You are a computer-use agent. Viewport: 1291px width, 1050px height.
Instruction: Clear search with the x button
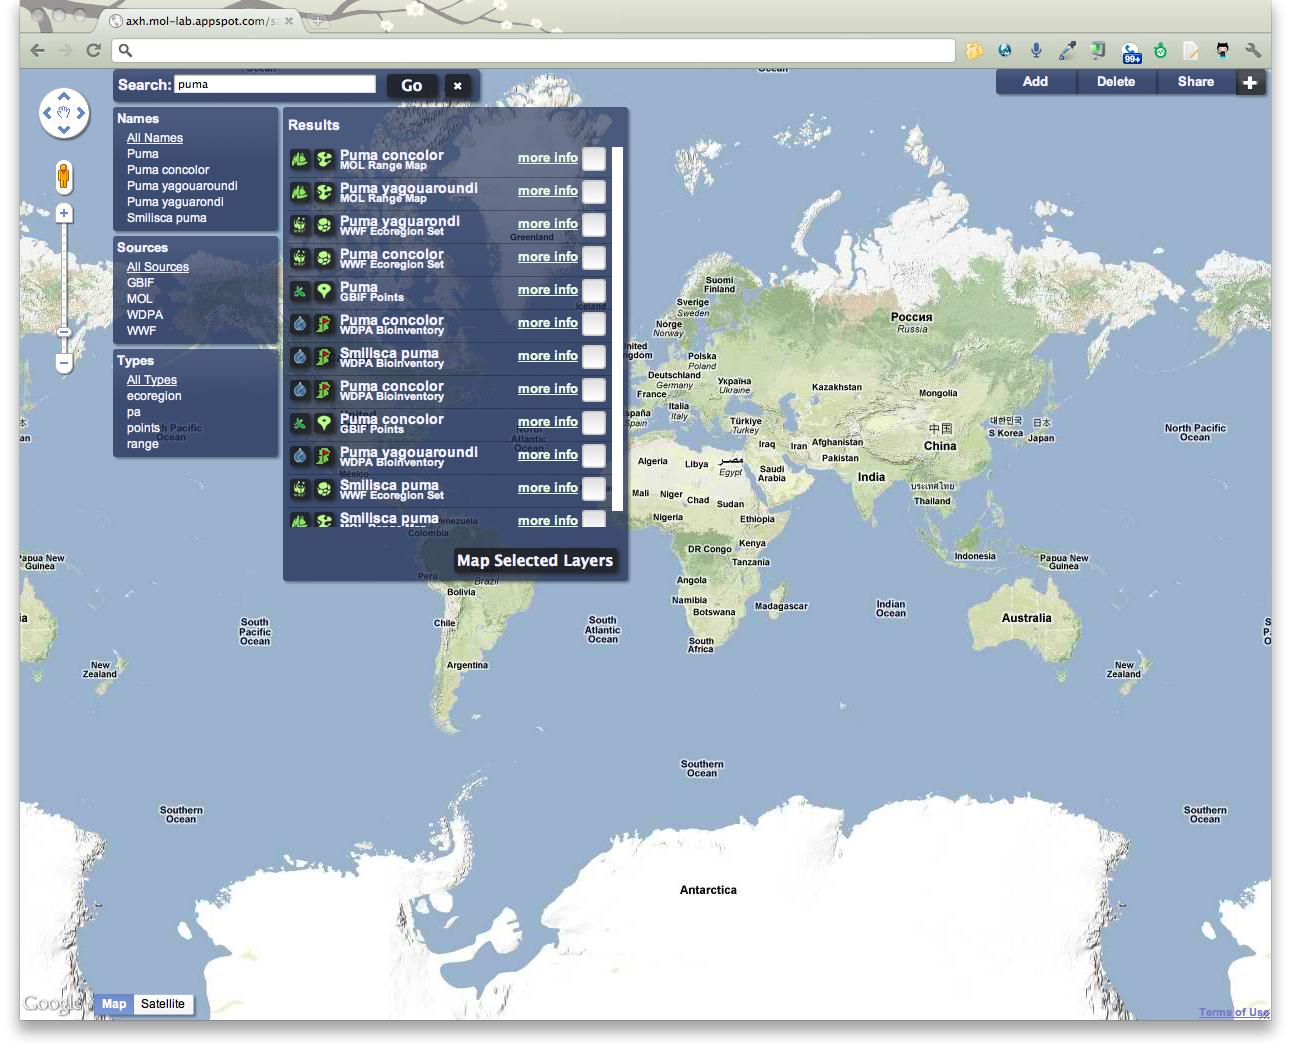[x=457, y=86]
